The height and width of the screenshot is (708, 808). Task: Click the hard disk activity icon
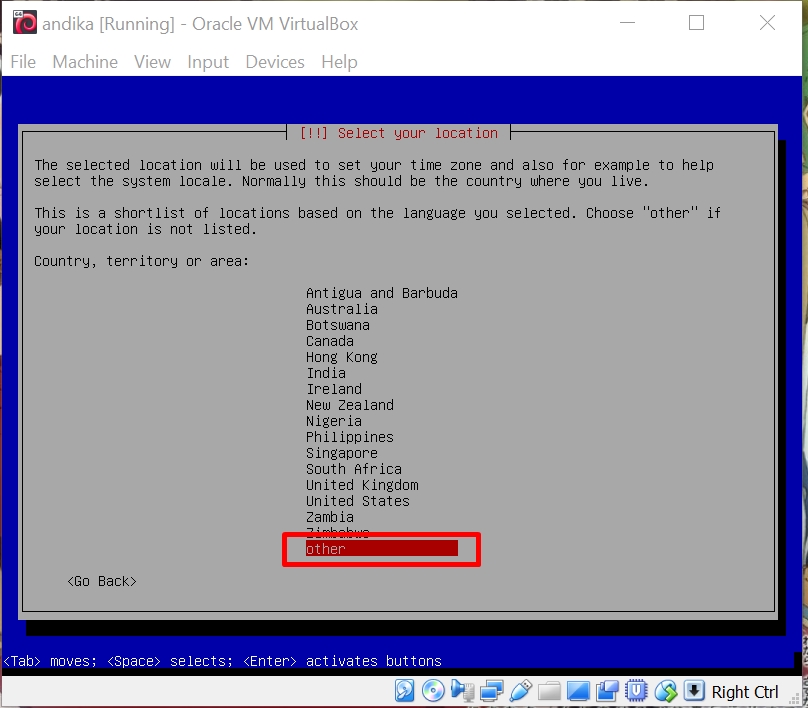coord(405,691)
